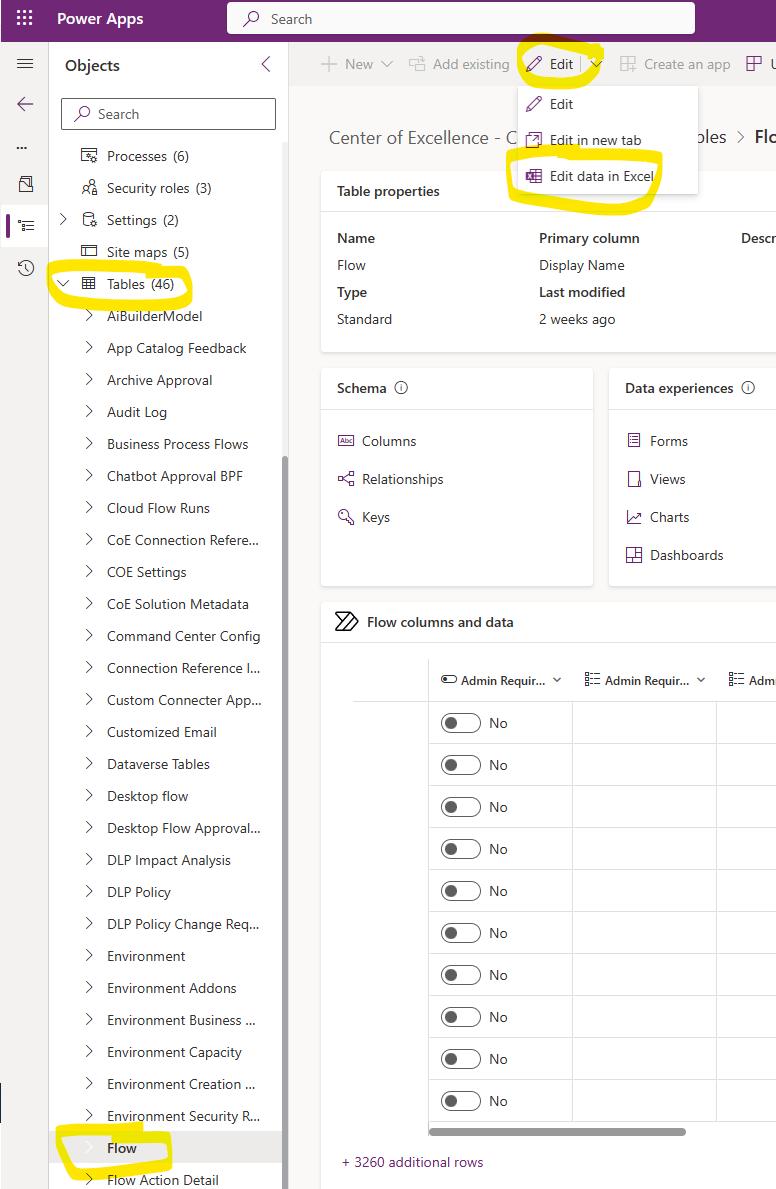Toggle the first Admin Required switch to Yes
The width and height of the screenshot is (776, 1189).
tap(461, 723)
